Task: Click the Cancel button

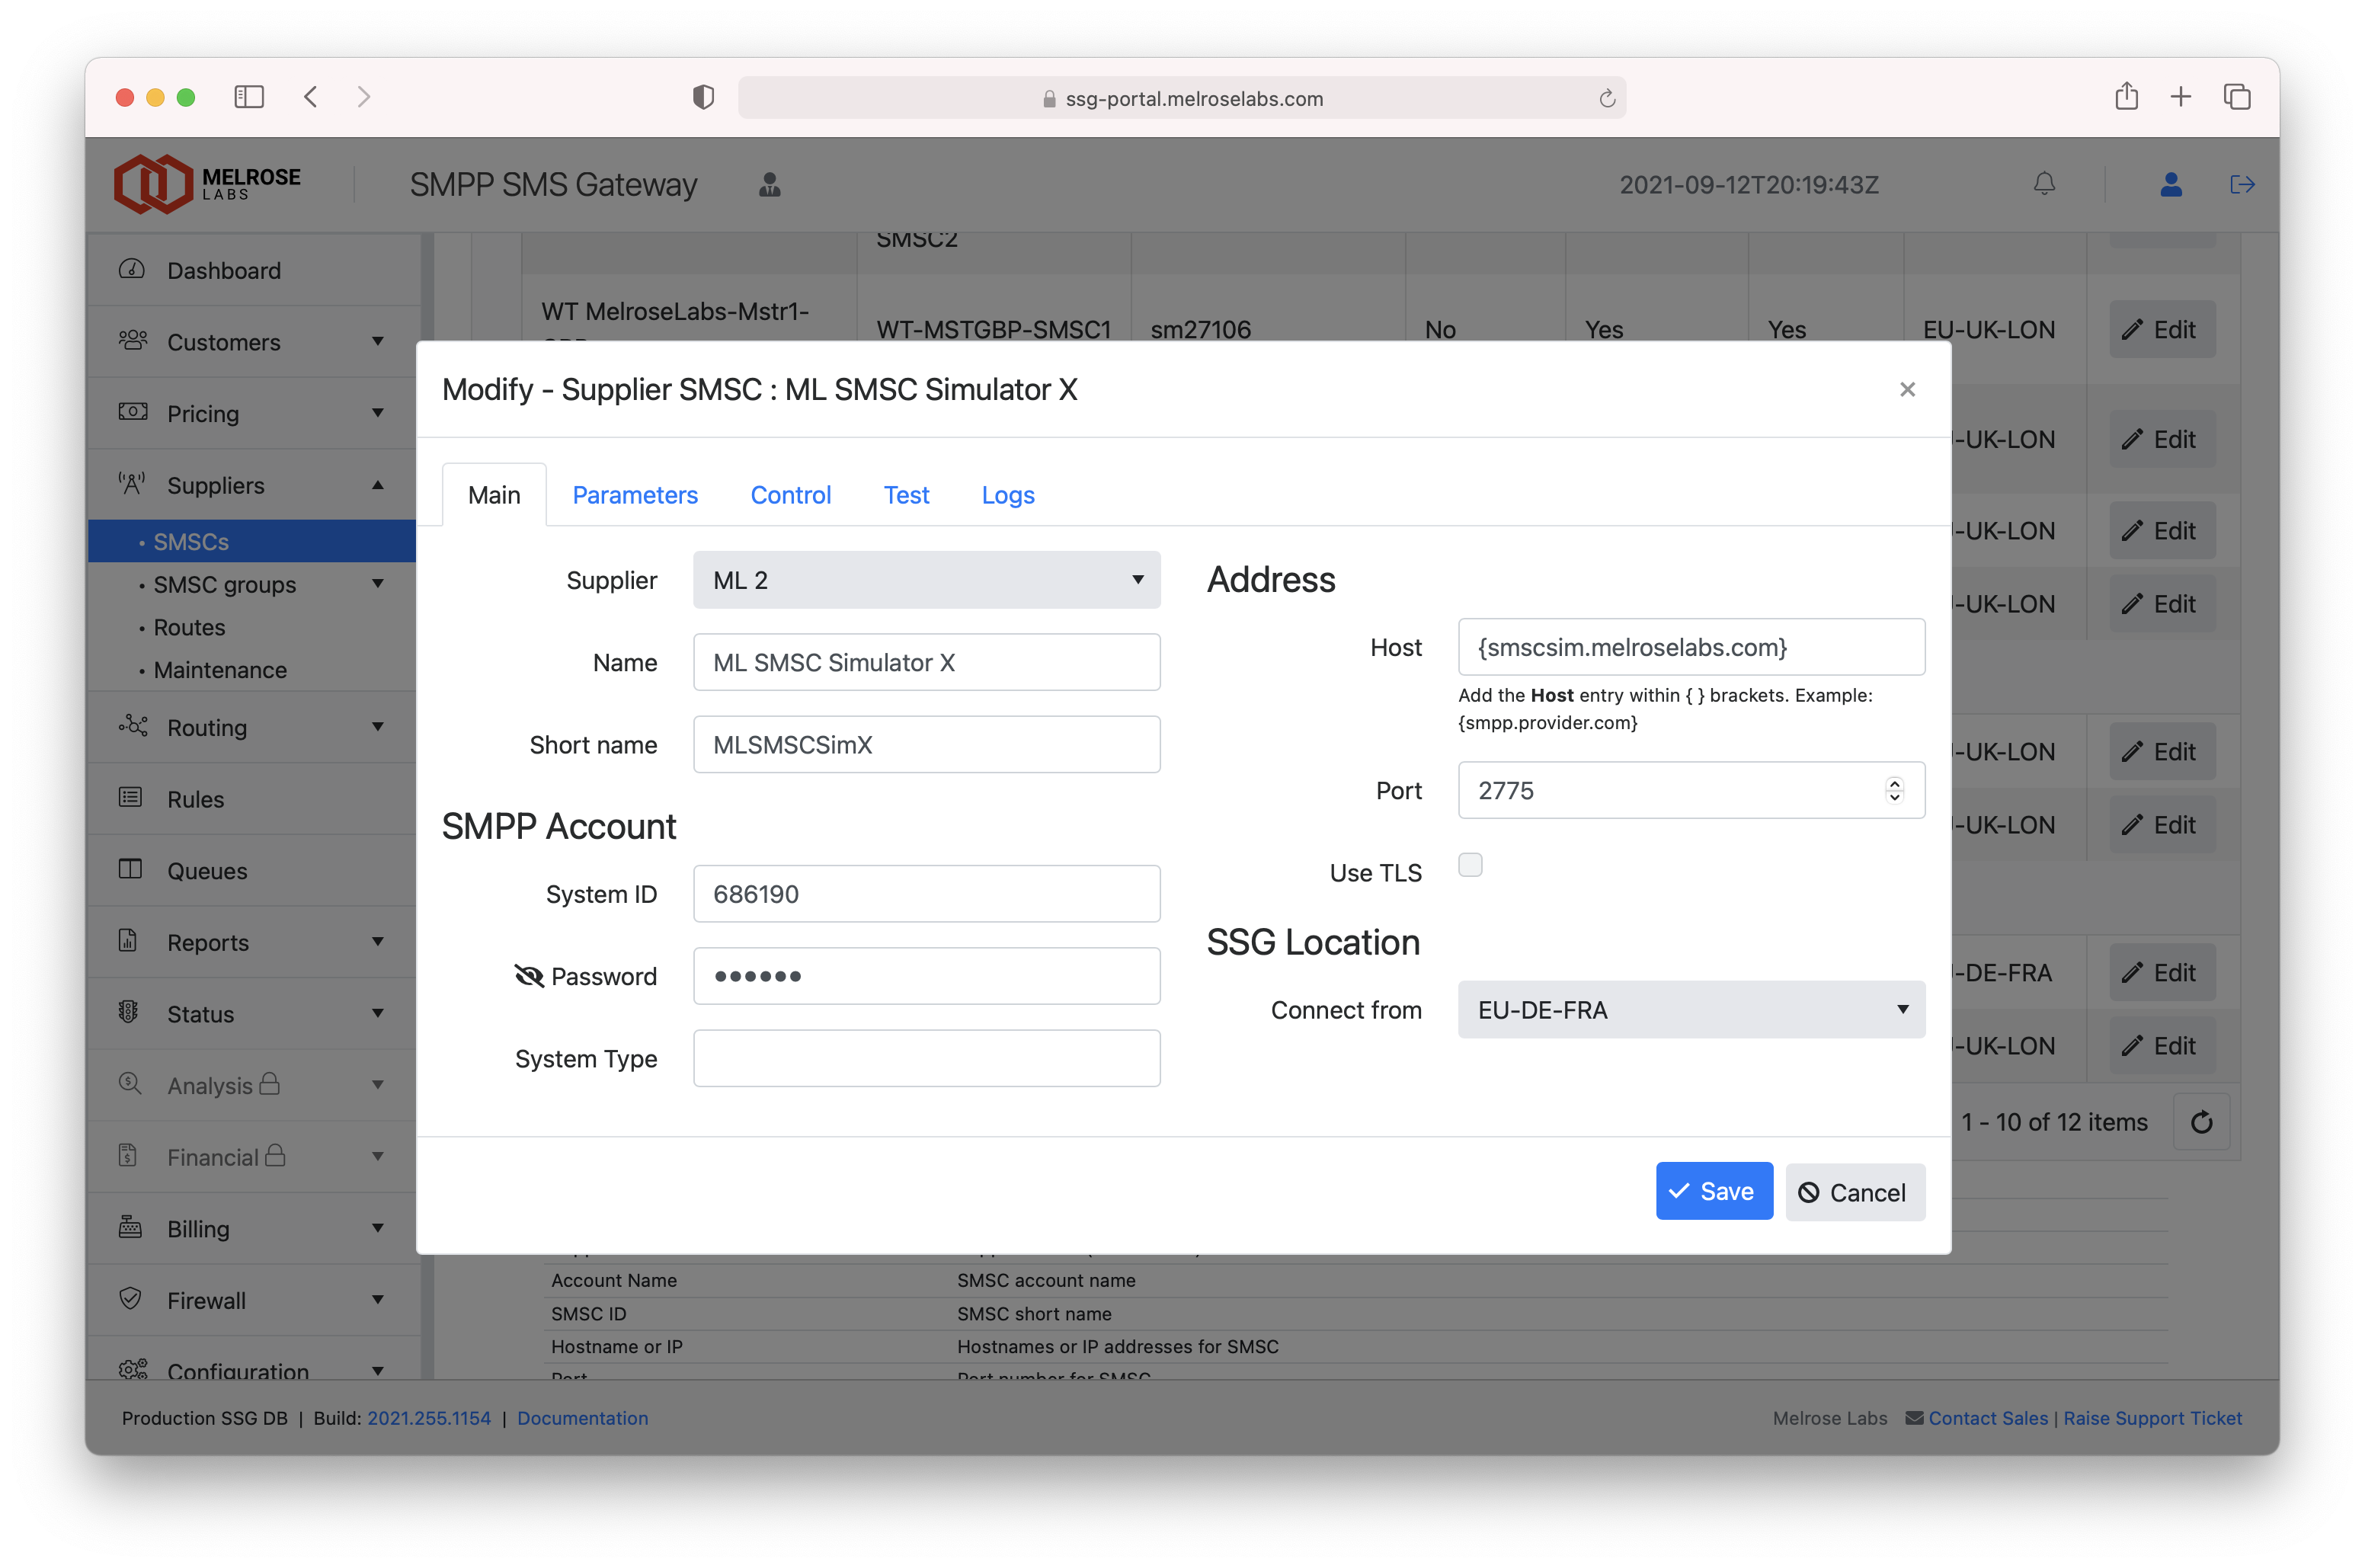Action: tap(1854, 1192)
